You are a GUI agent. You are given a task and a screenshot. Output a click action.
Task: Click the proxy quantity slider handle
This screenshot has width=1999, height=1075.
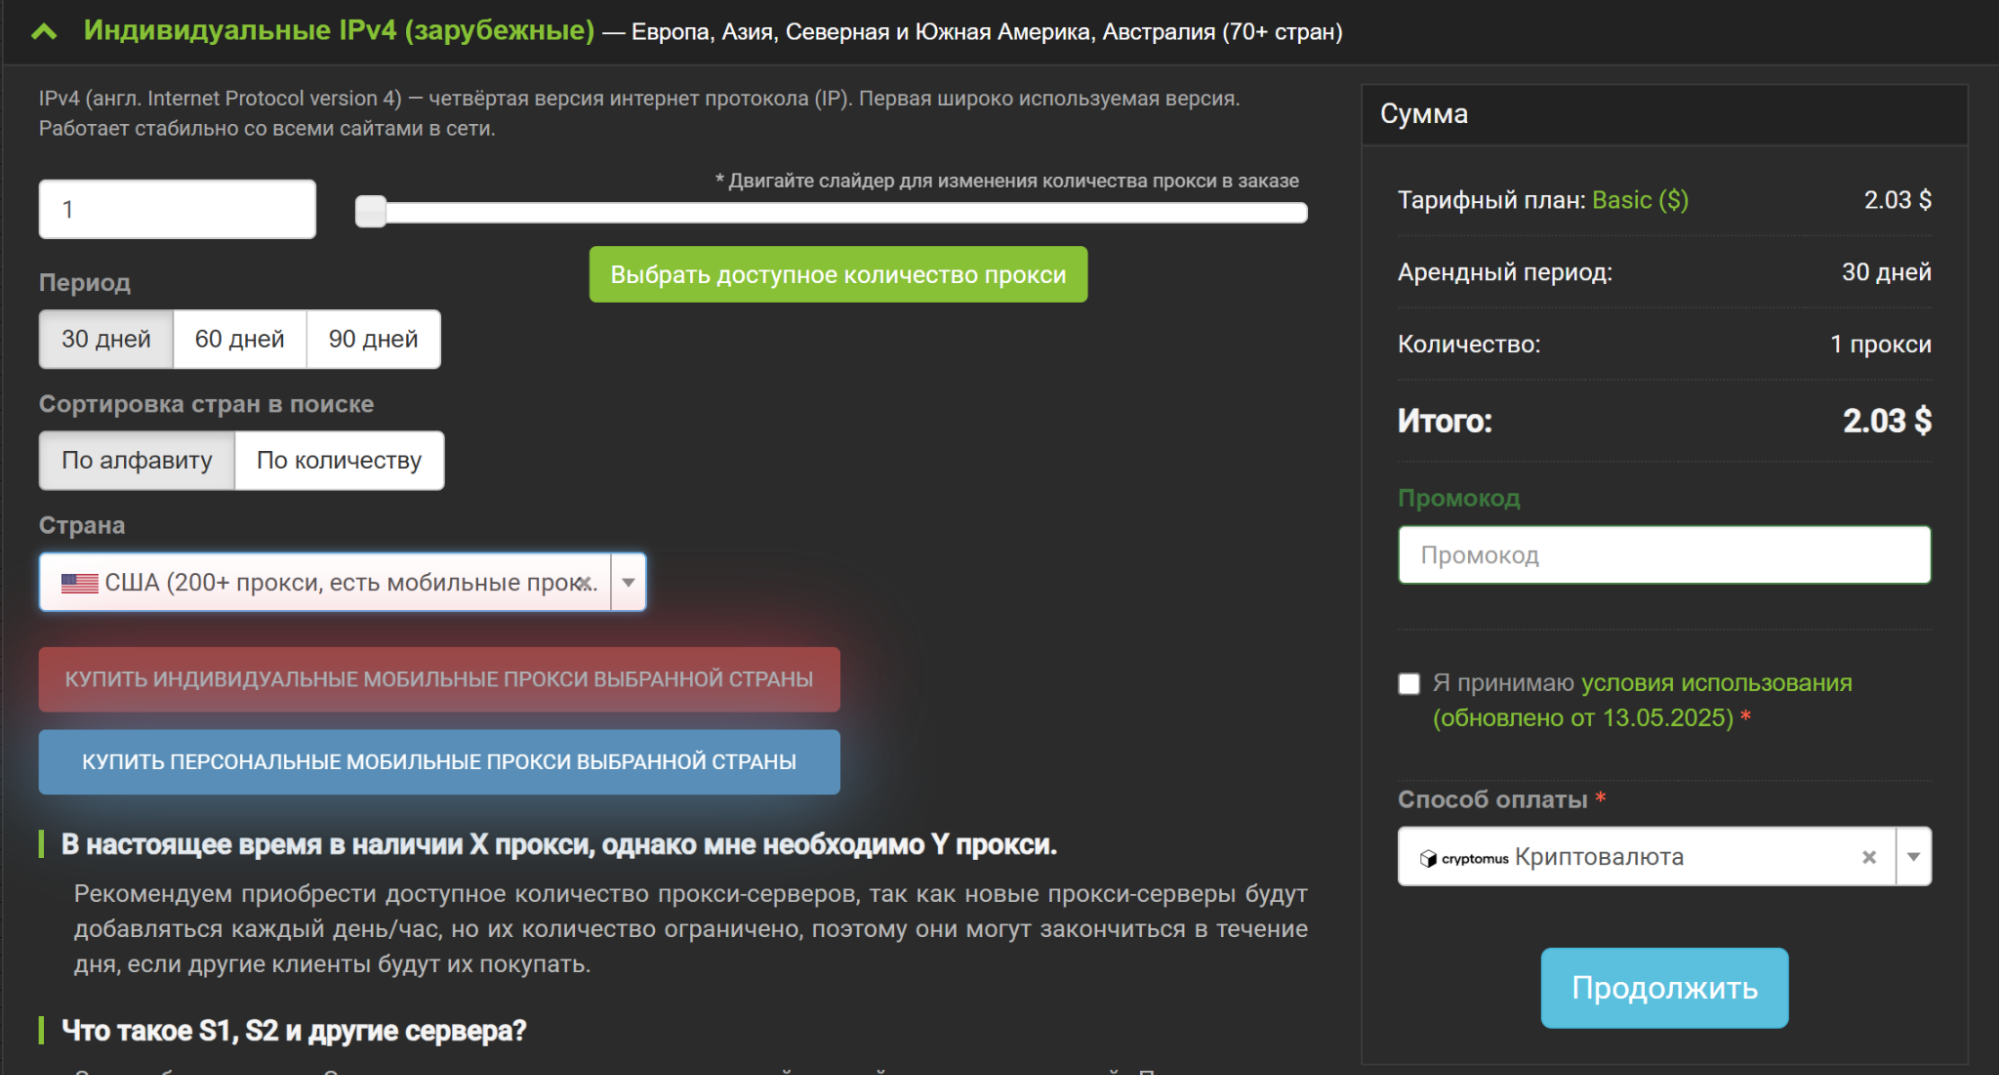coord(372,212)
